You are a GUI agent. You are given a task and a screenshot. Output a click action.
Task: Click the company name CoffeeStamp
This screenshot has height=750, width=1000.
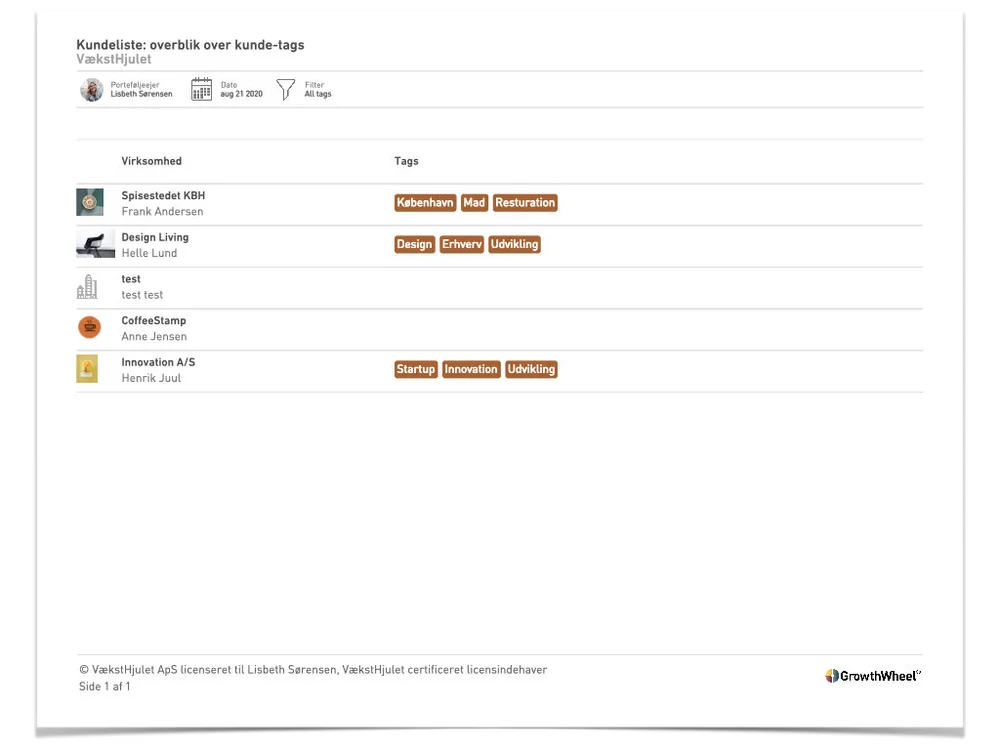click(x=154, y=320)
